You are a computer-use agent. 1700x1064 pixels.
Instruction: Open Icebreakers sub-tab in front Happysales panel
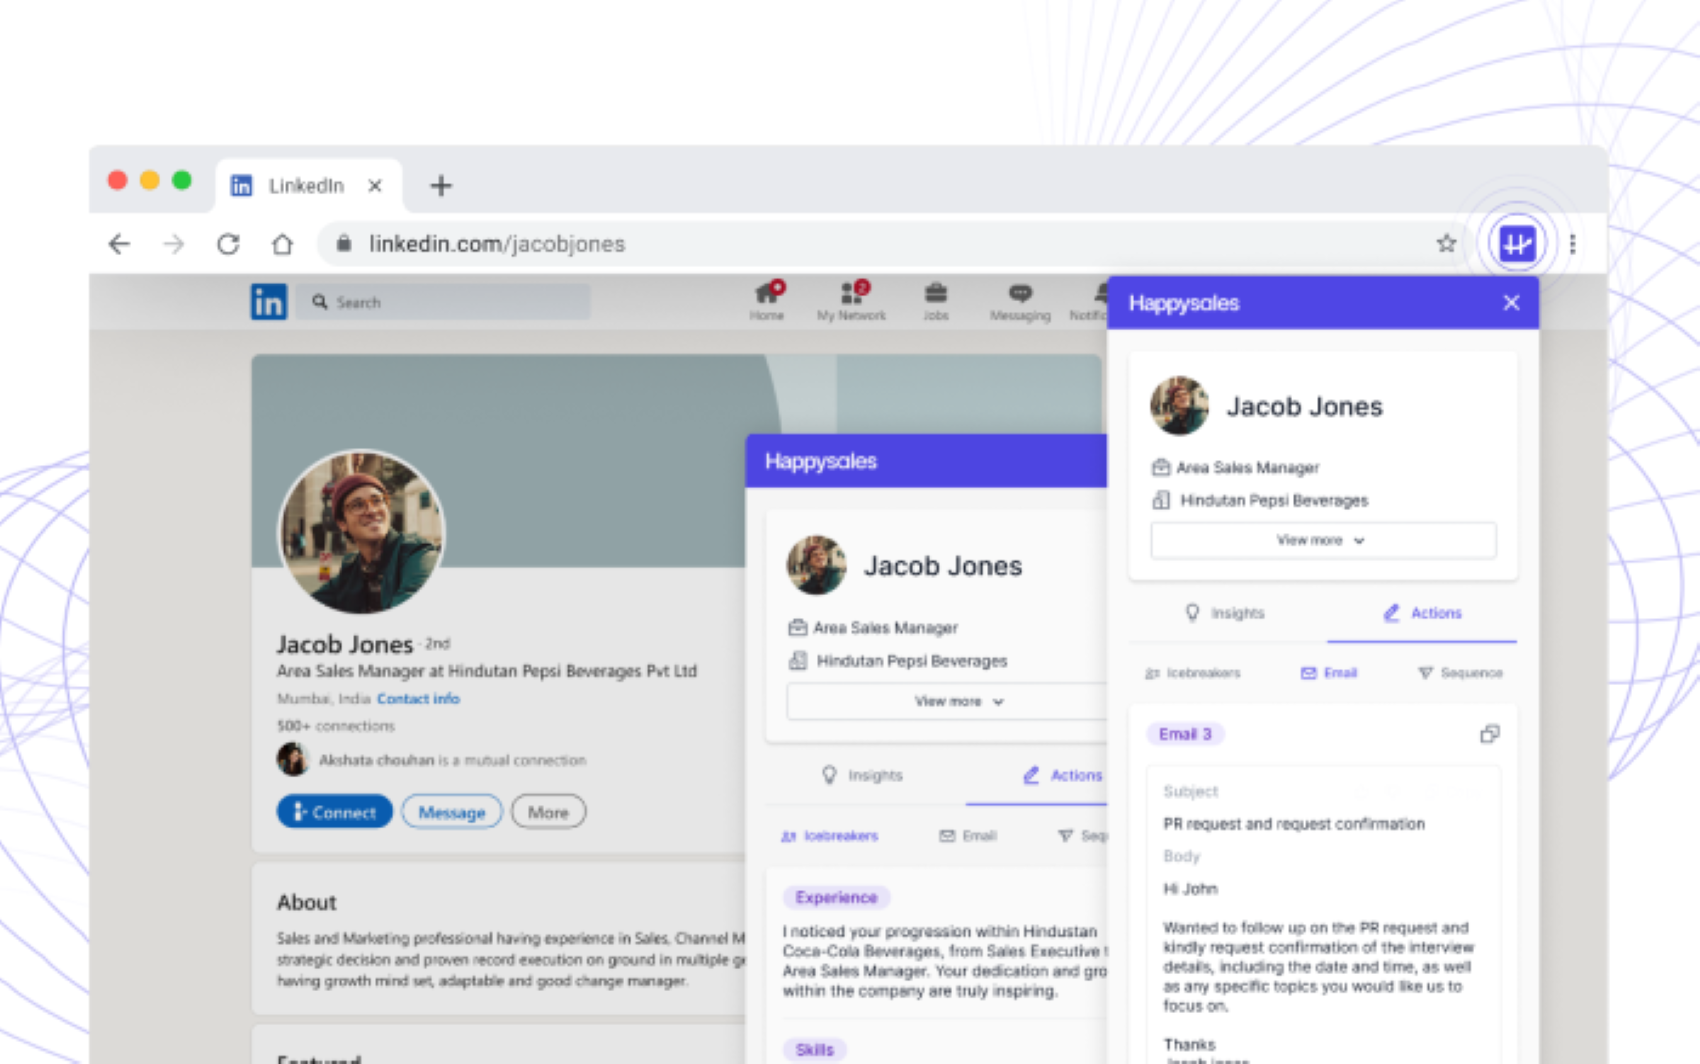point(1193,673)
